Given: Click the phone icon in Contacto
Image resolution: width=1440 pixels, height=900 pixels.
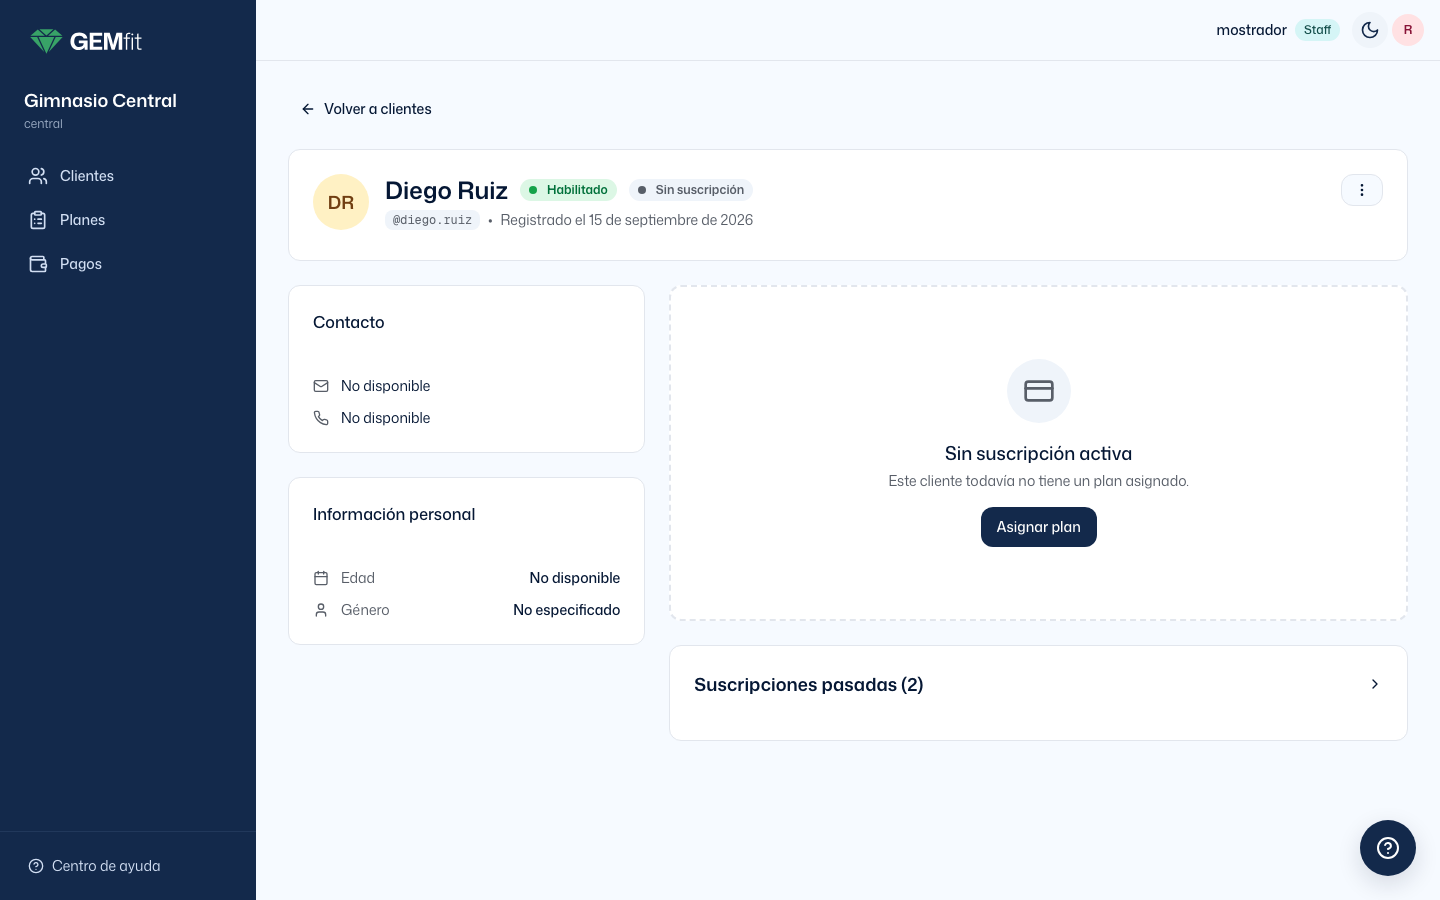Looking at the screenshot, I should 321,418.
